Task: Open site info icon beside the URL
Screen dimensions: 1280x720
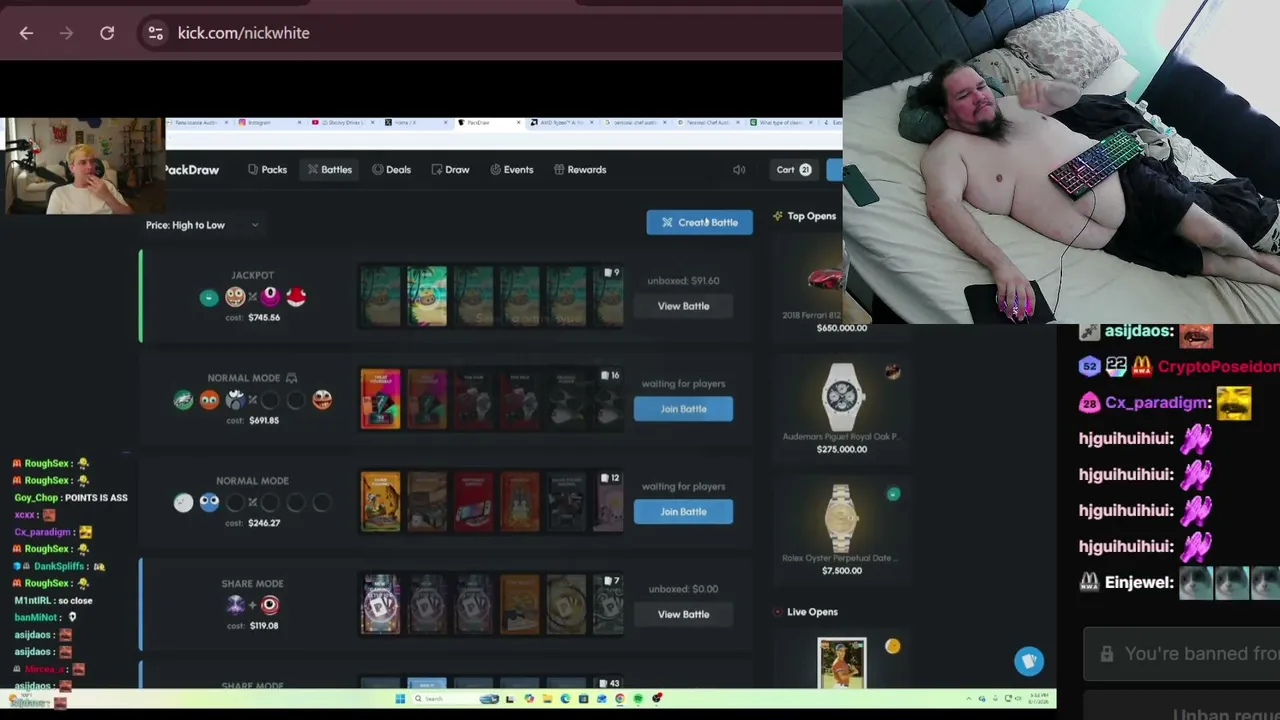Action: point(155,33)
